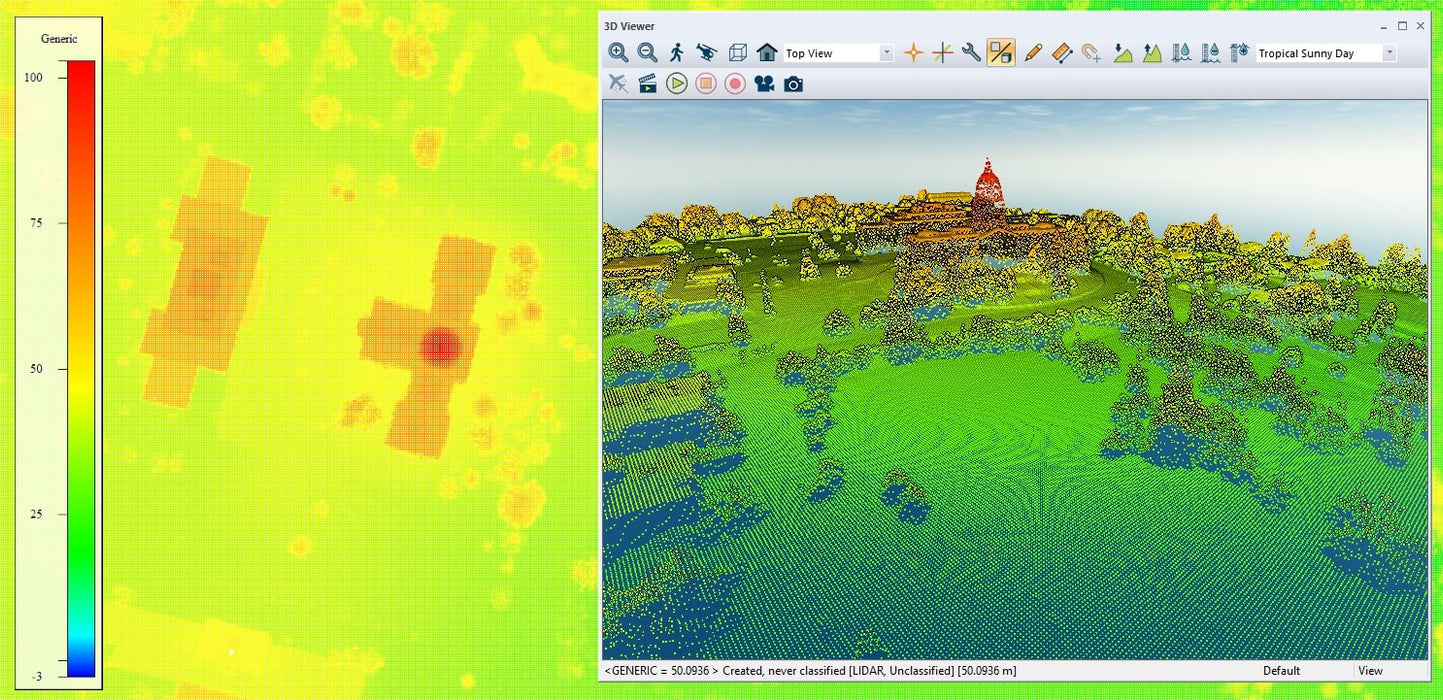Toggle the green crosshair axes display icon
The height and width of the screenshot is (700, 1443).
[942, 53]
